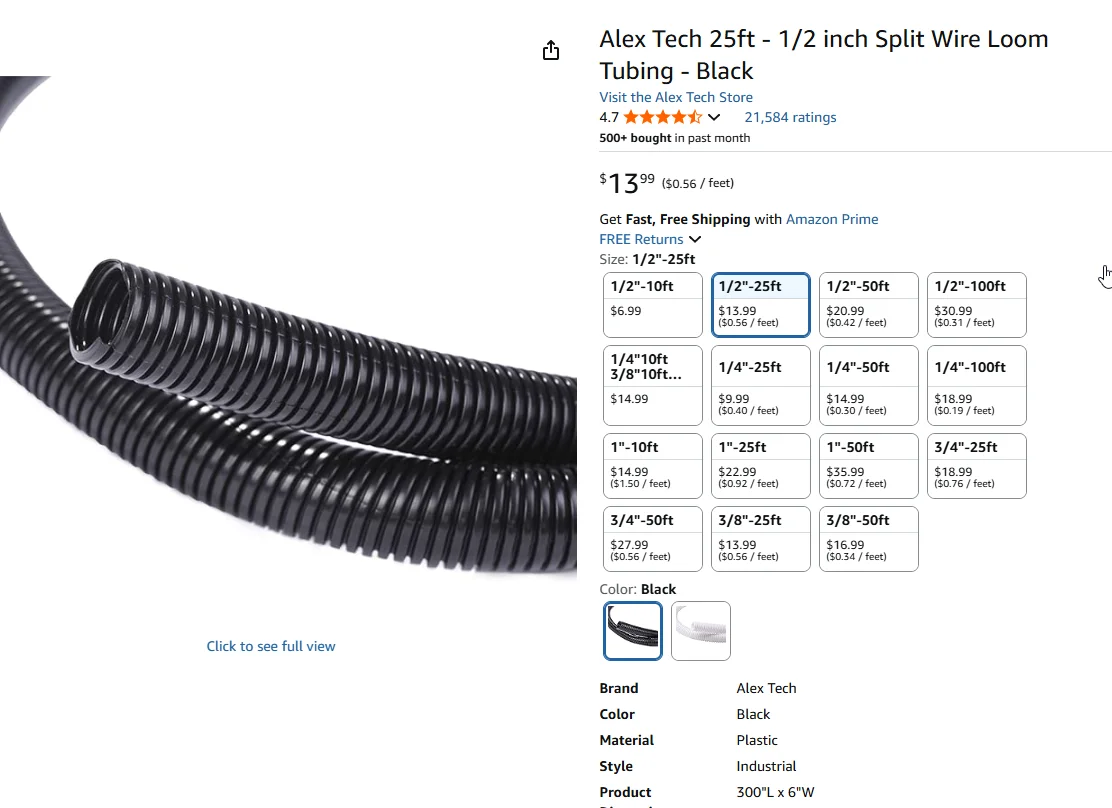Select the 1"-10ft size option
This screenshot has width=1112, height=808.
[x=653, y=465]
